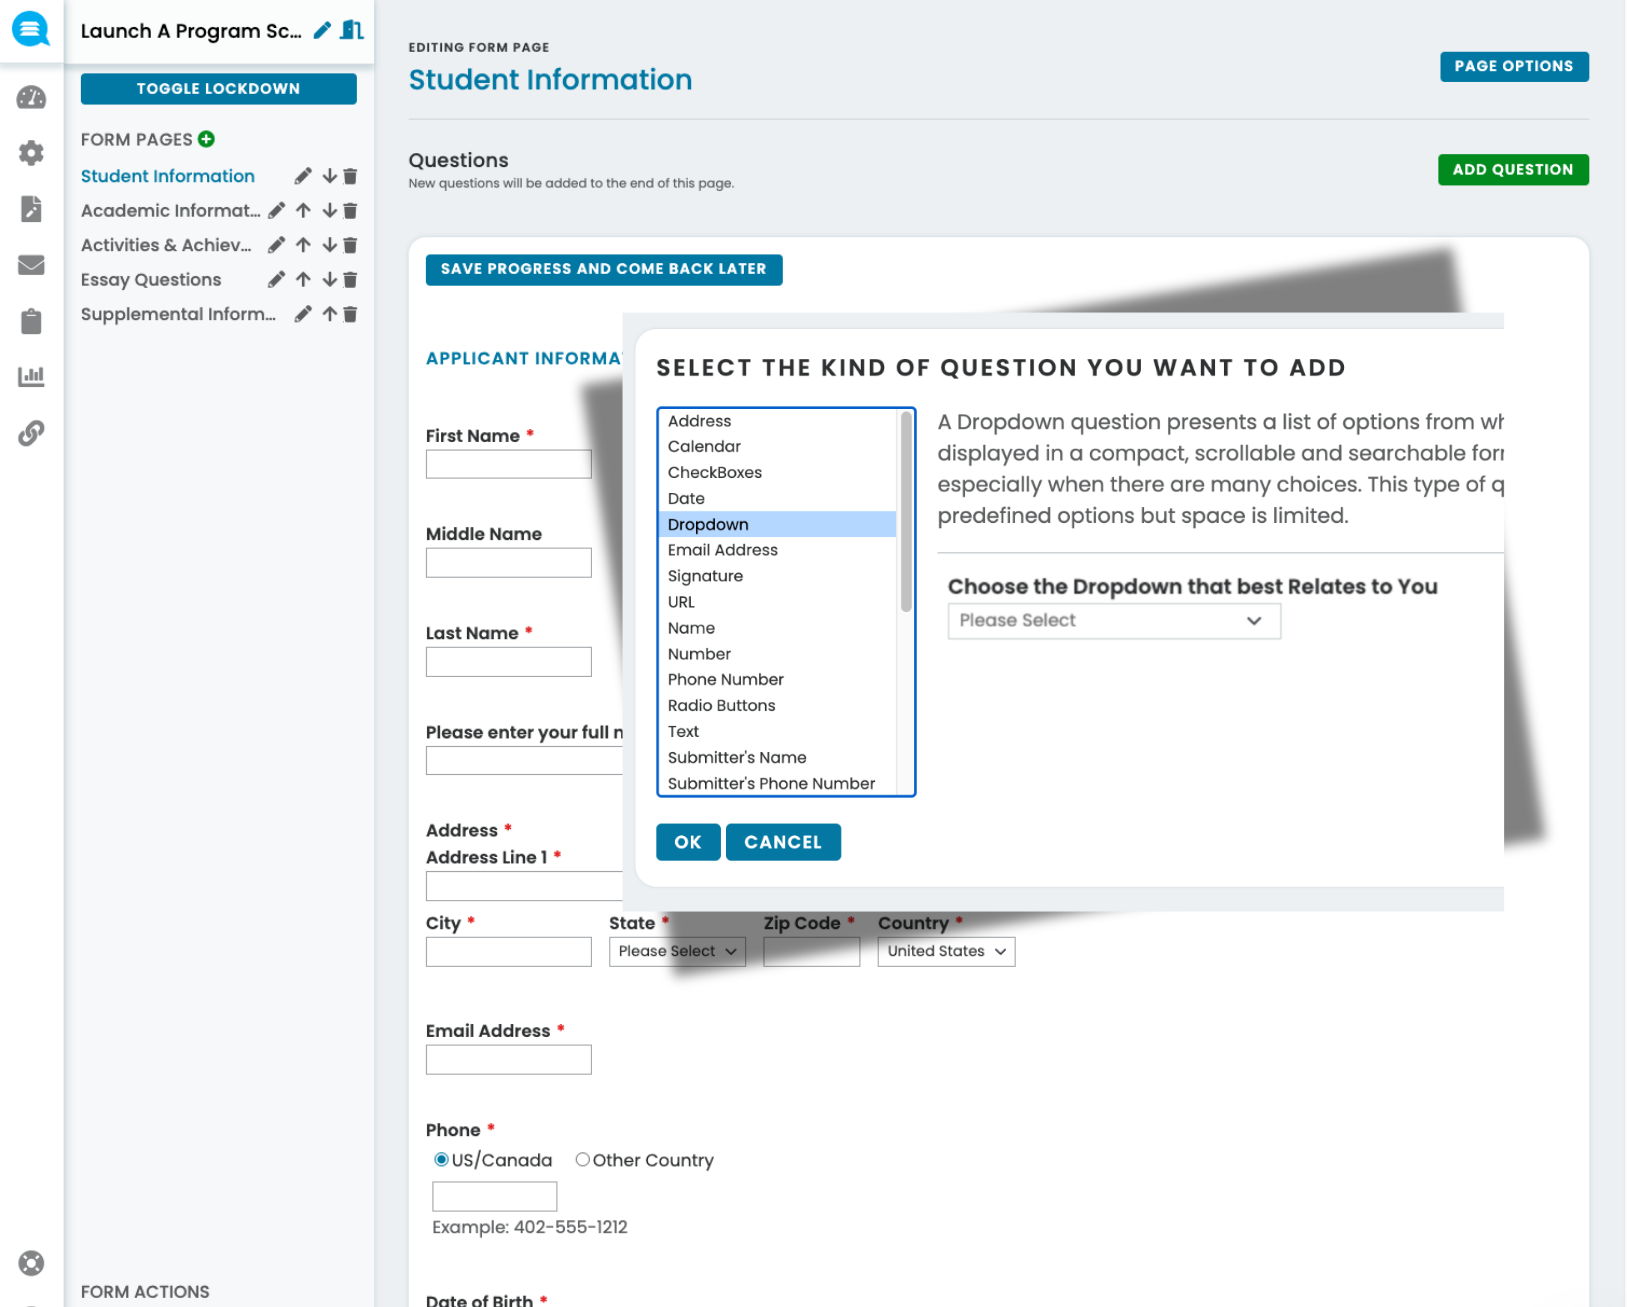
Task: Click the email envelope icon in sidebar
Action: [x=31, y=265]
